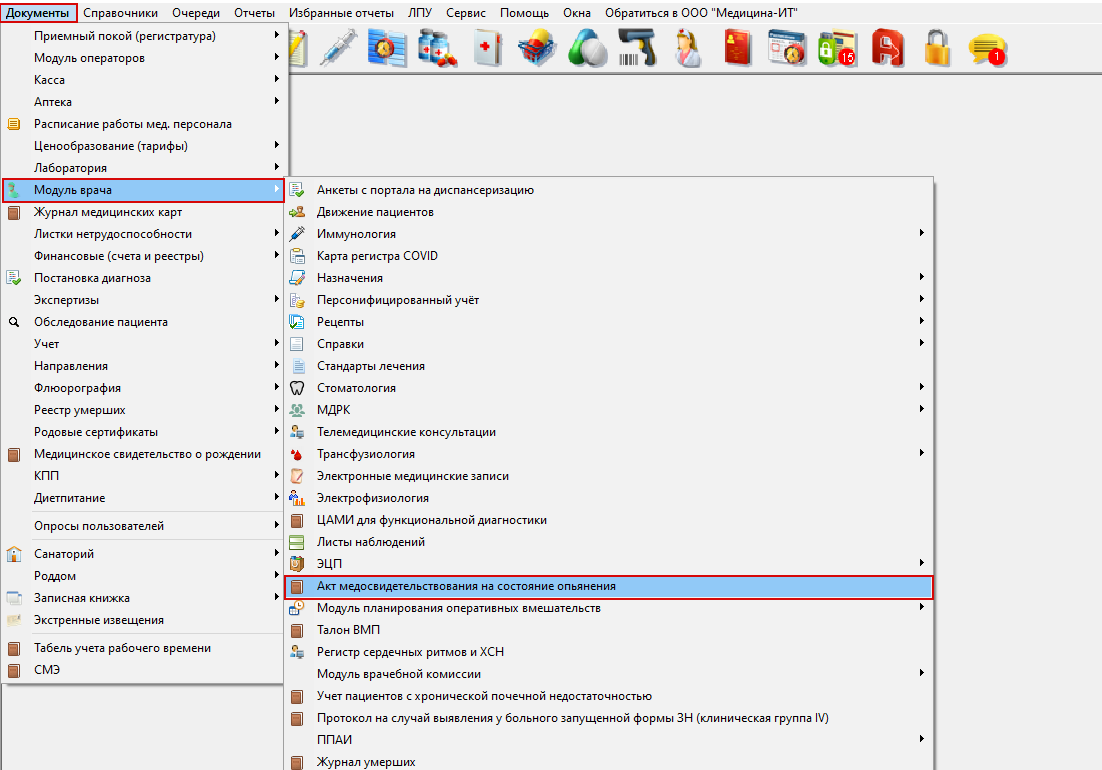Open Журнал умерших item
The height and width of the screenshot is (770, 1102).
click(x=609, y=762)
